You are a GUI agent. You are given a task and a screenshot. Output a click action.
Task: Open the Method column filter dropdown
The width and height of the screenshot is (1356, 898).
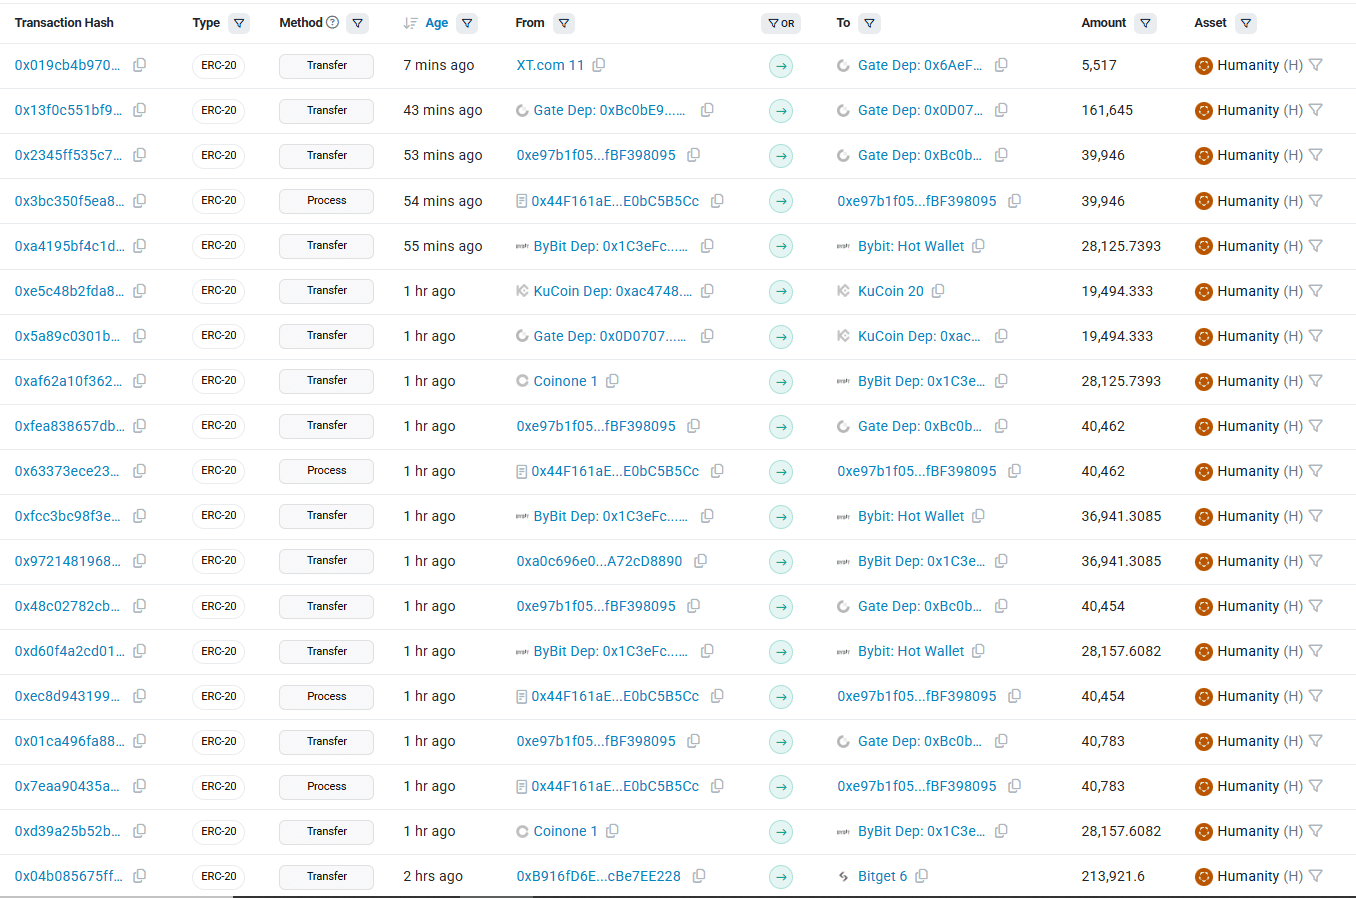tap(358, 23)
